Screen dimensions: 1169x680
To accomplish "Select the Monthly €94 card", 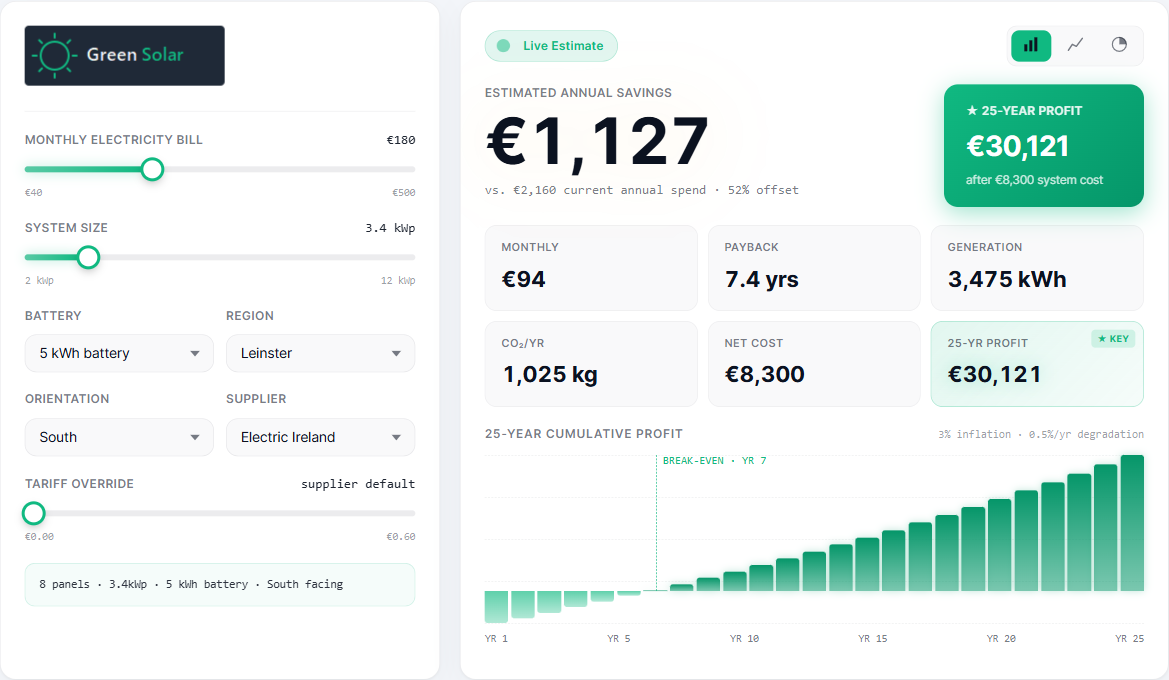I will coord(591,268).
